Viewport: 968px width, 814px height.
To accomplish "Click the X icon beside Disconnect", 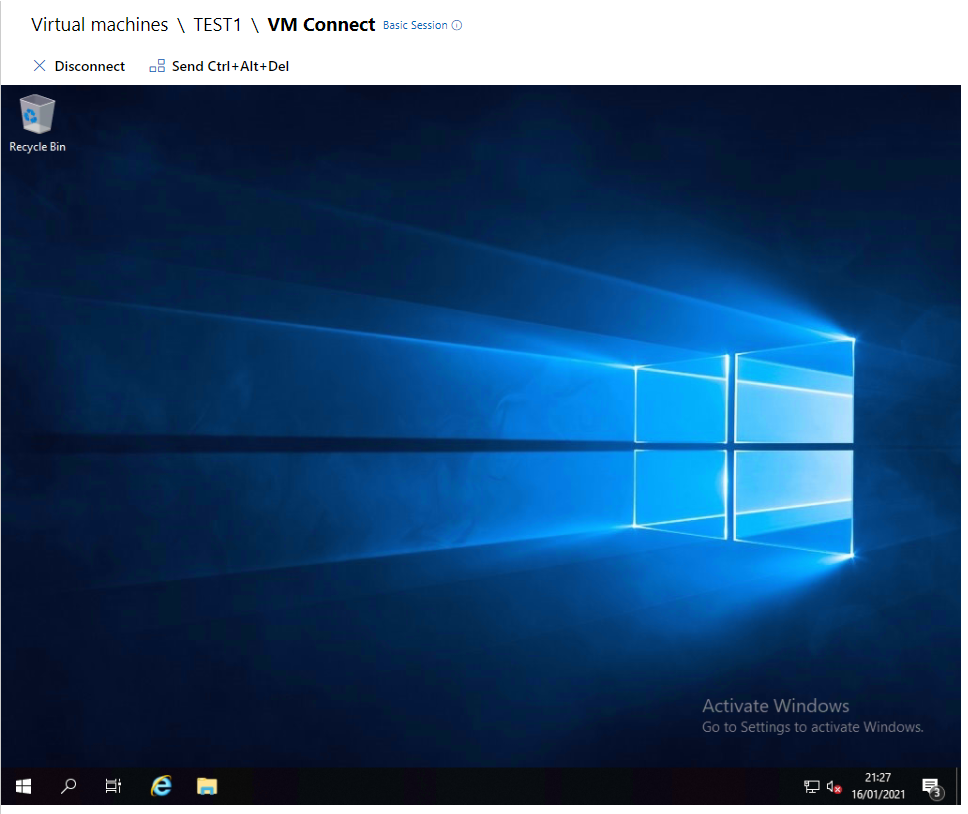I will tap(40, 66).
